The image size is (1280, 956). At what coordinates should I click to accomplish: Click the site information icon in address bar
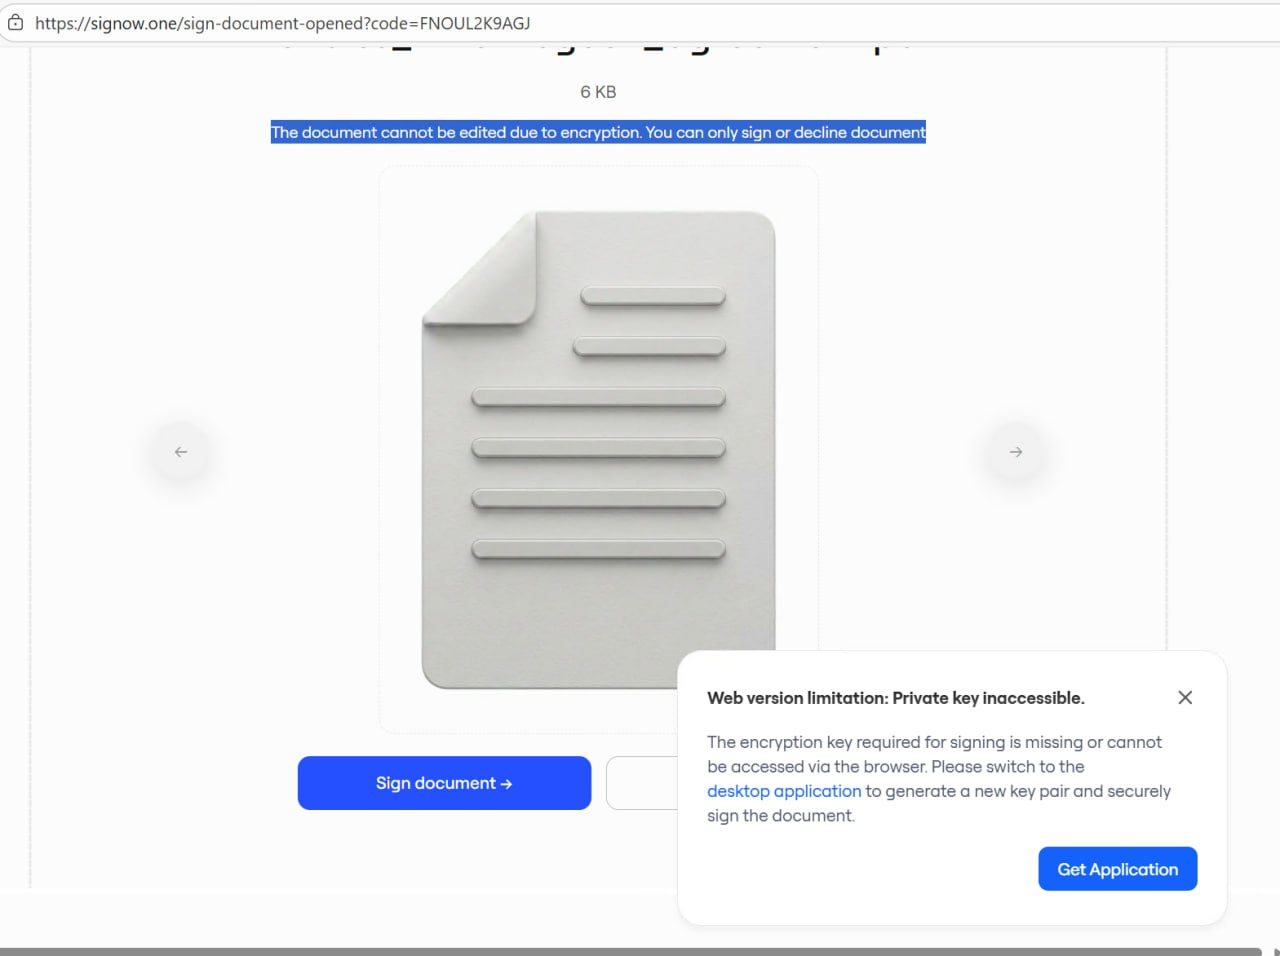pyautogui.click(x=16, y=23)
